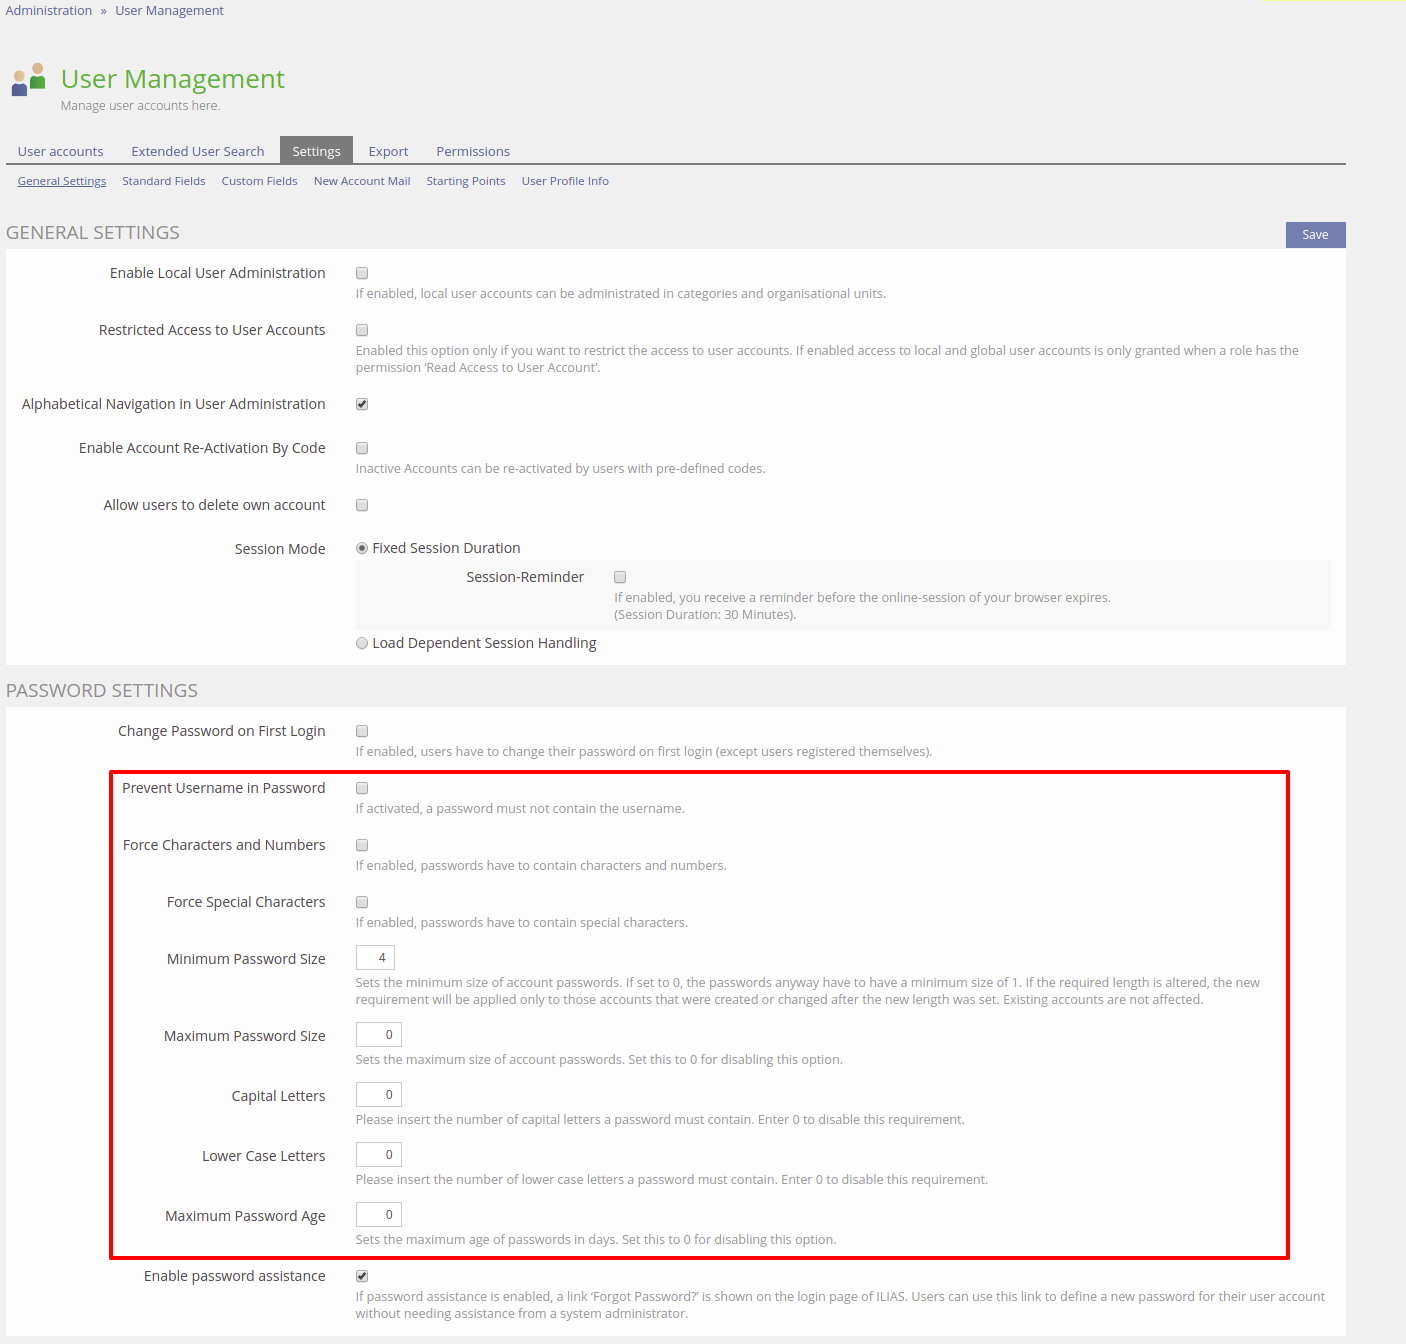
Task: Enable the Session-Reminder checkbox
Action: click(620, 577)
